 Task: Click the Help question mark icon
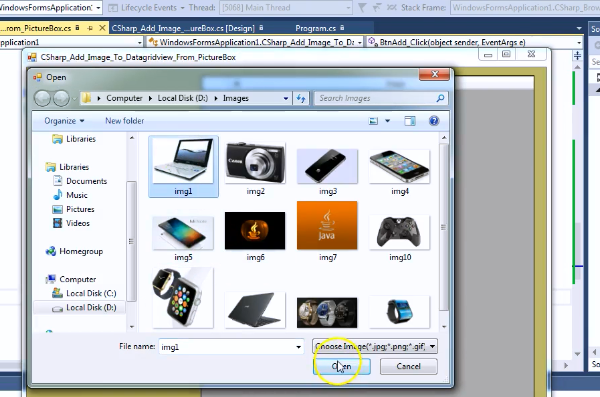click(x=434, y=121)
